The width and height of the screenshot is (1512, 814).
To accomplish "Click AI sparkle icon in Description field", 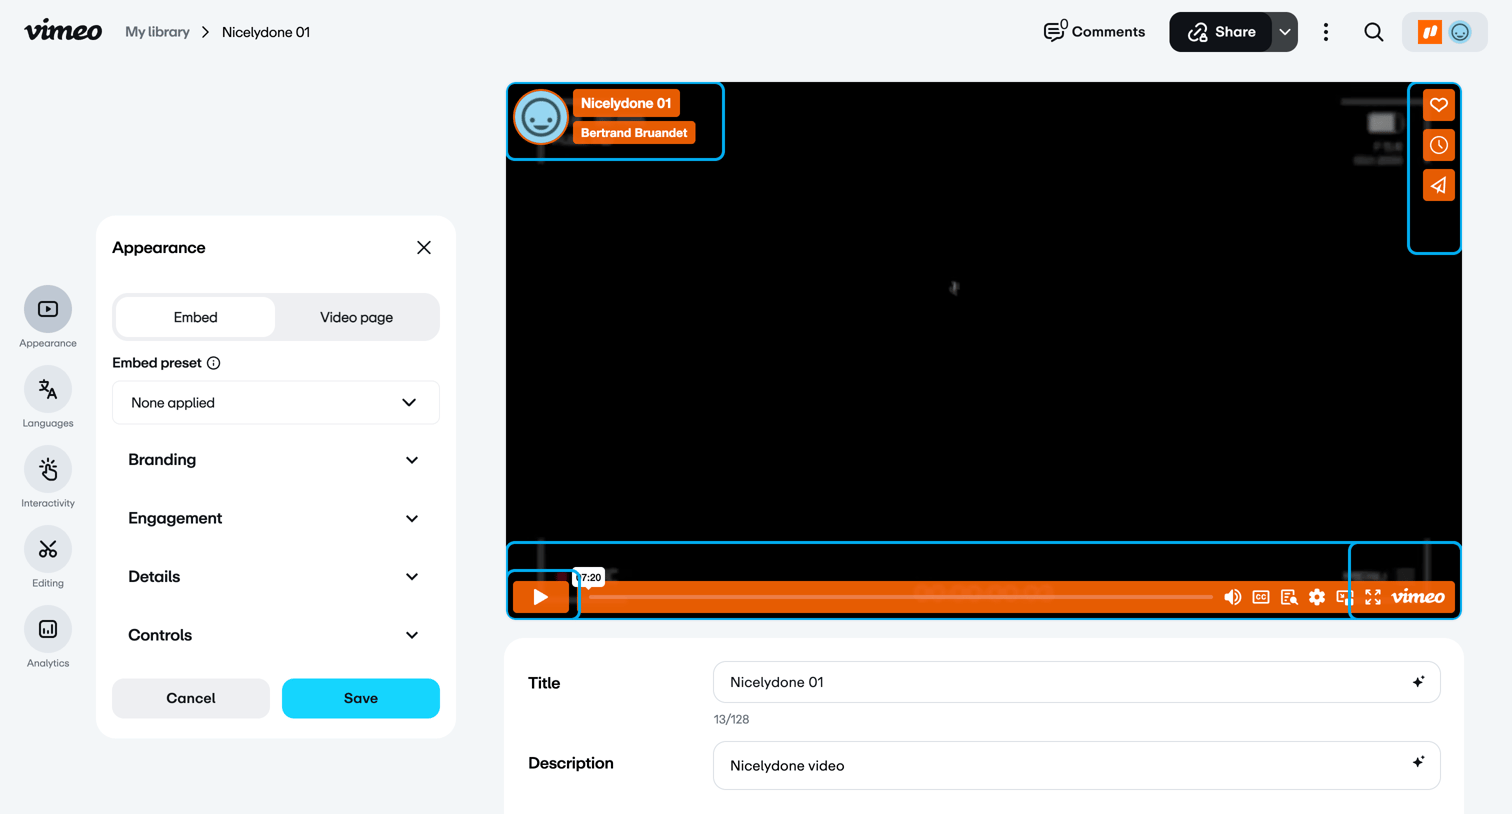I will (1418, 763).
